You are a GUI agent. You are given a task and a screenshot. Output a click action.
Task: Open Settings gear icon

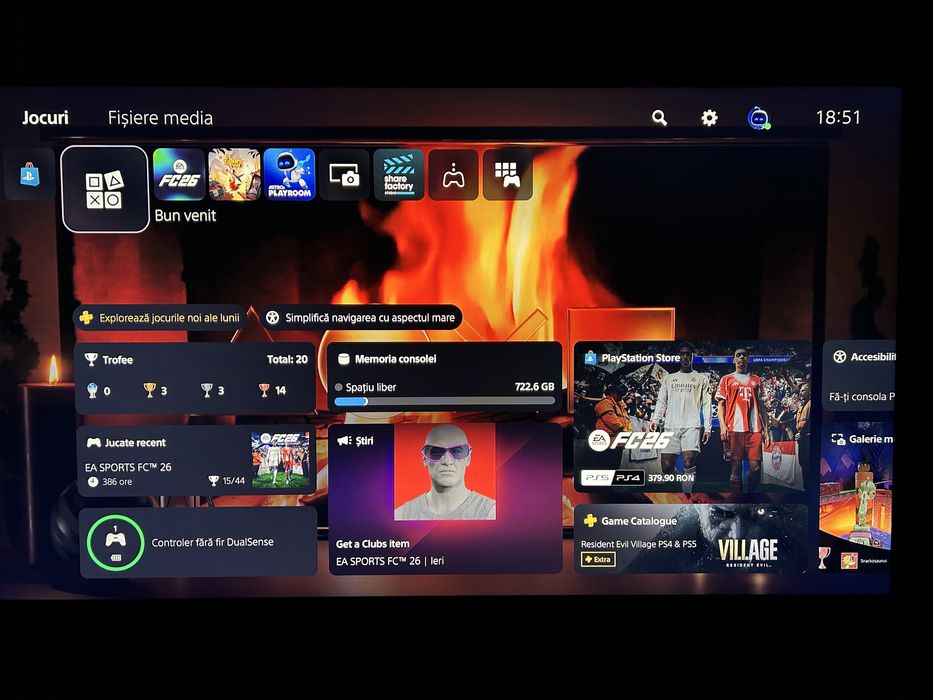709,118
